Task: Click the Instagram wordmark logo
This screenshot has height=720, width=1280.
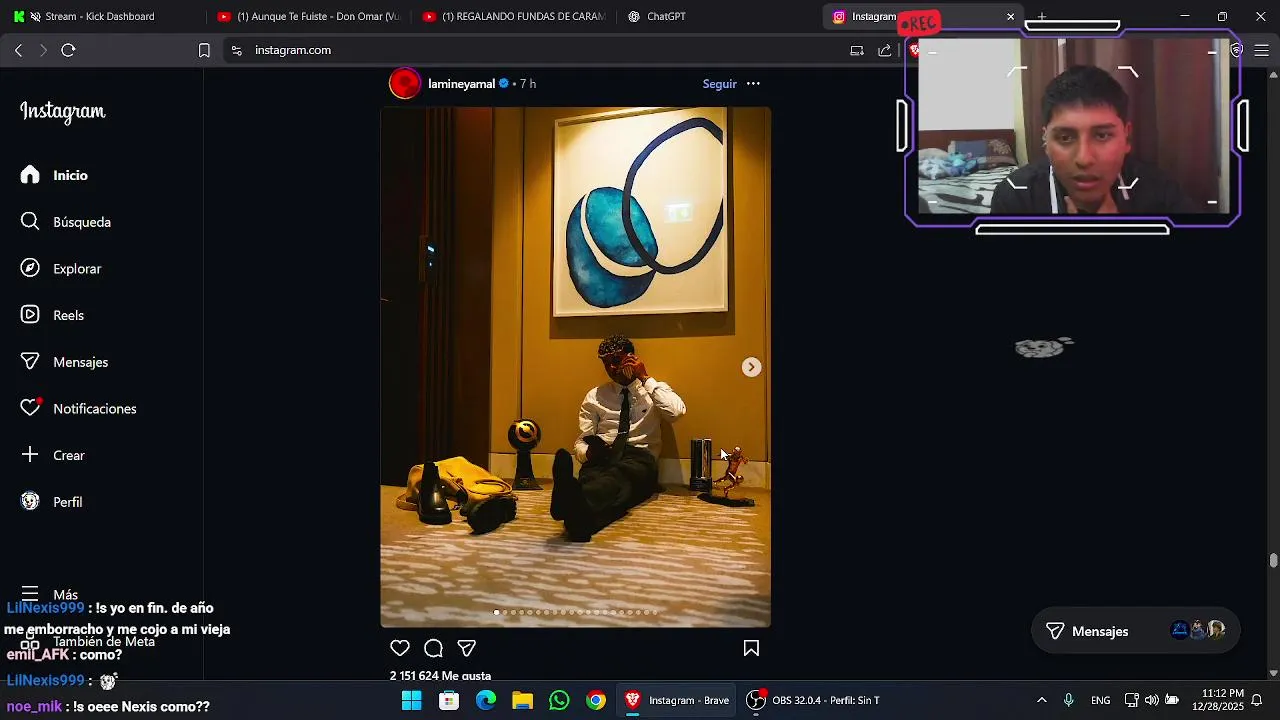Action: pos(62,112)
